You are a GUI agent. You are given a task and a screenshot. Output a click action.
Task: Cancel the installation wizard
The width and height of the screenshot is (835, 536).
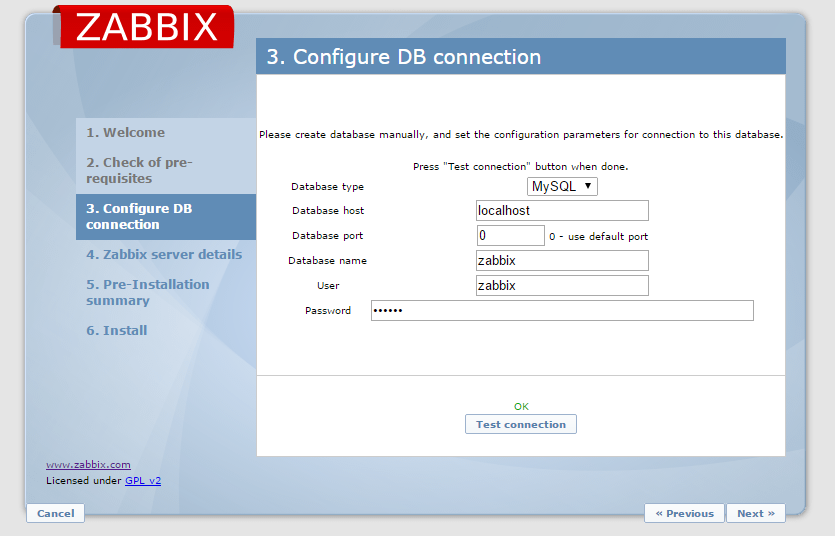click(x=55, y=513)
